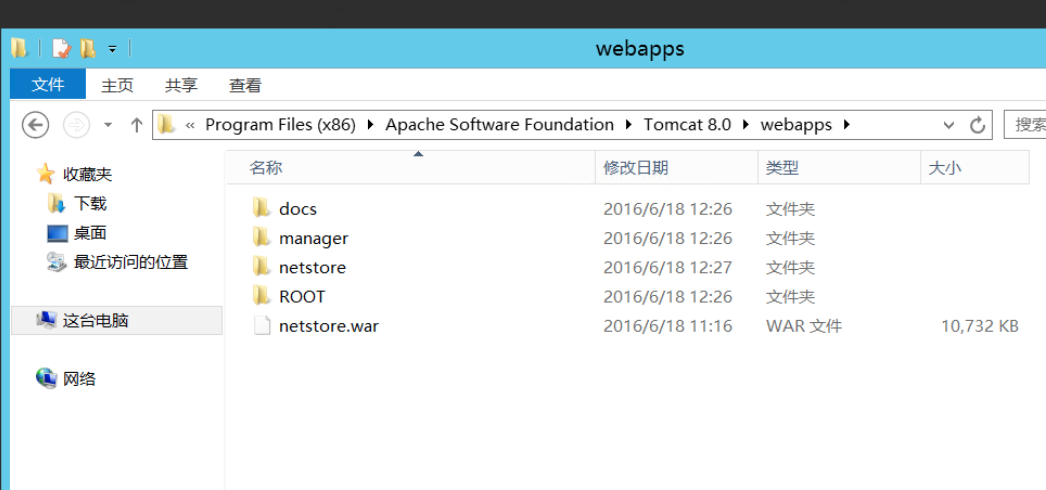The image size is (1046, 490).
Task: Open the Customize Quick Access Toolbar dropdown
Action: (x=113, y=49)
